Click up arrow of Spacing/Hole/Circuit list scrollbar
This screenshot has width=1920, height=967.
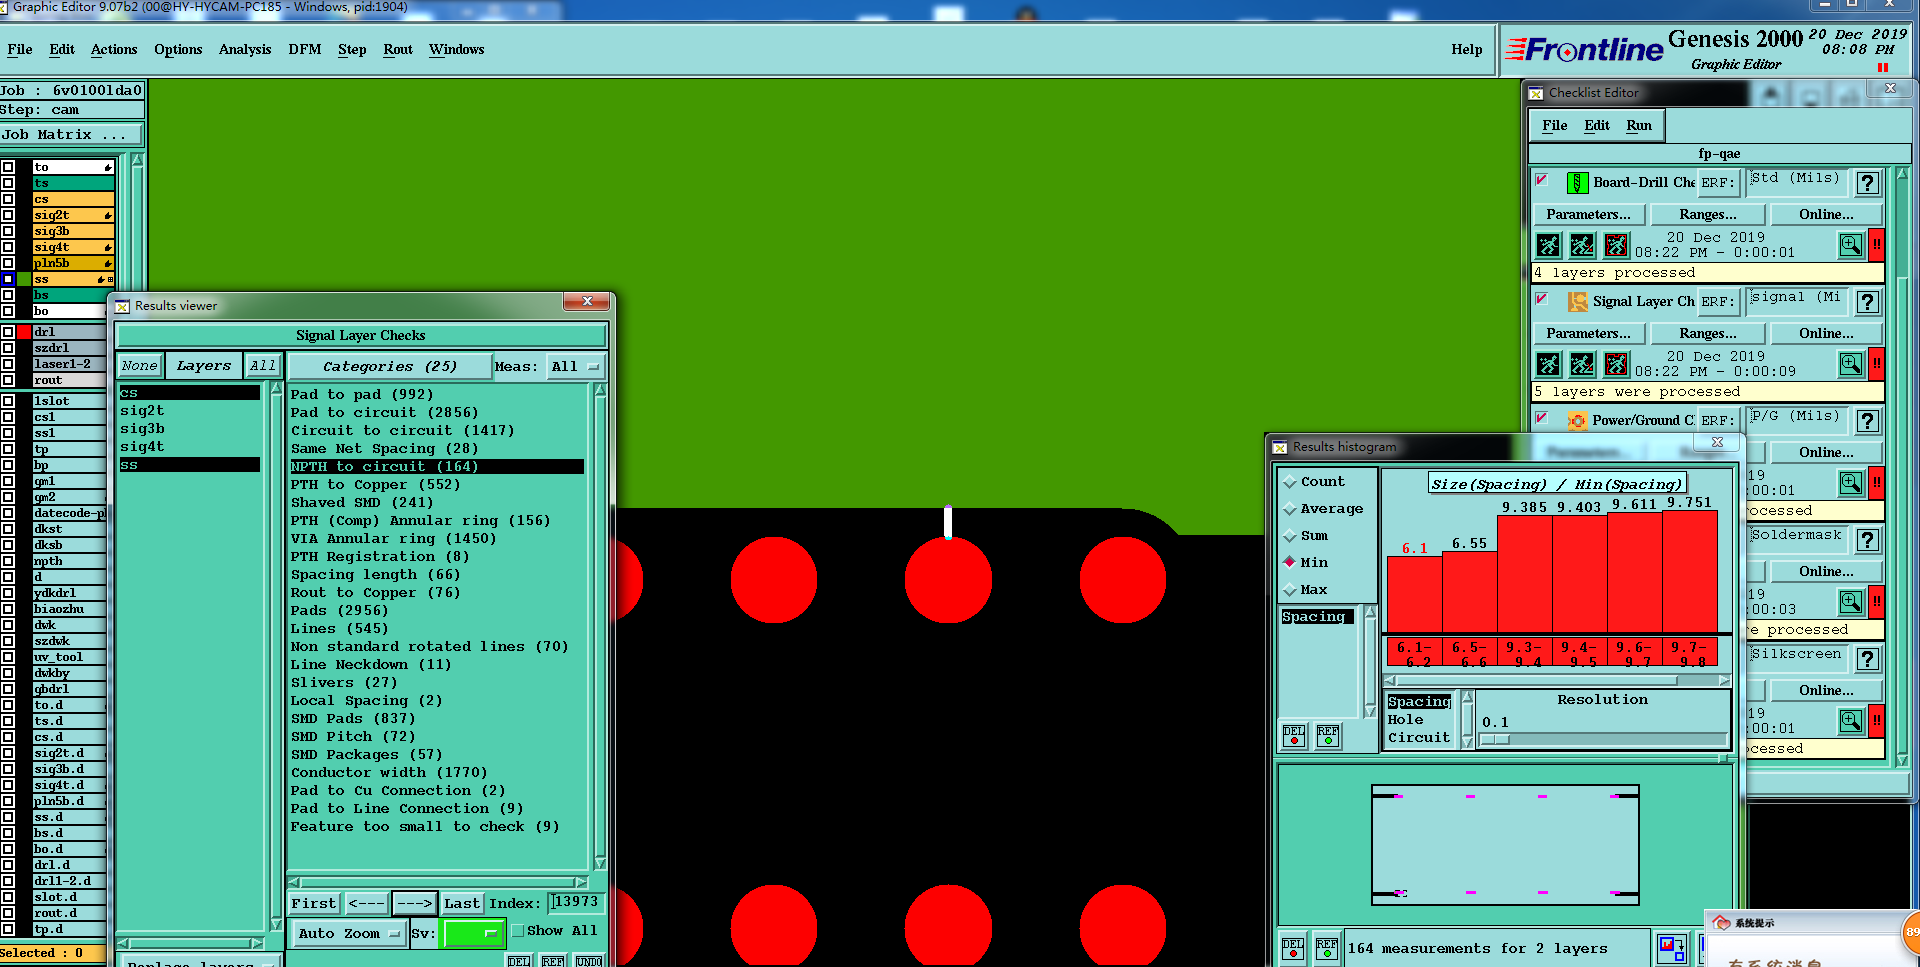1467,697
